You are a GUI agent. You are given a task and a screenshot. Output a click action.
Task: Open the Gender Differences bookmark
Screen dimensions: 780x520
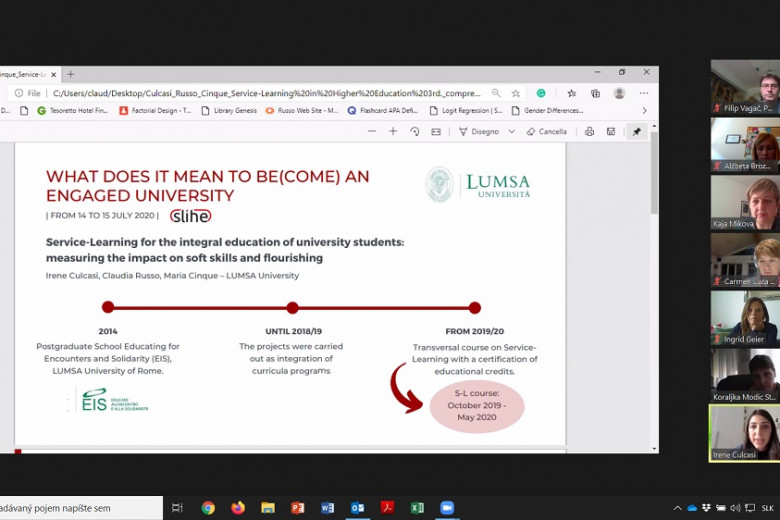[x=547, y=110]
